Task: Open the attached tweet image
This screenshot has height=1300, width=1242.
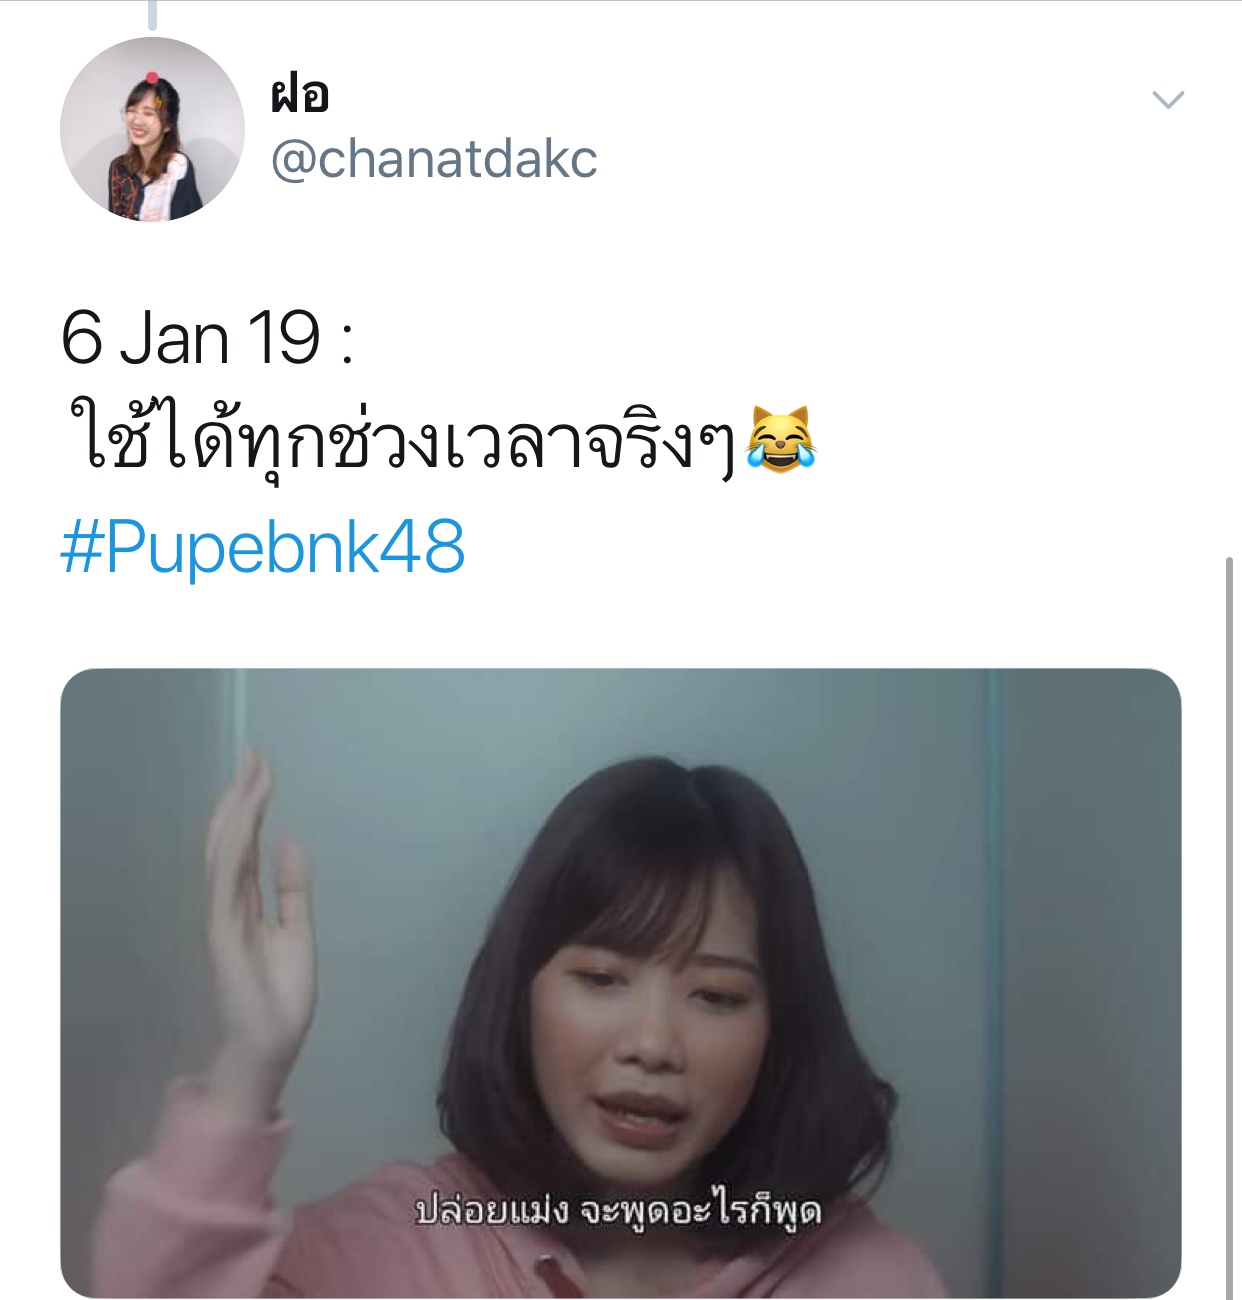Action: [621, 983]
